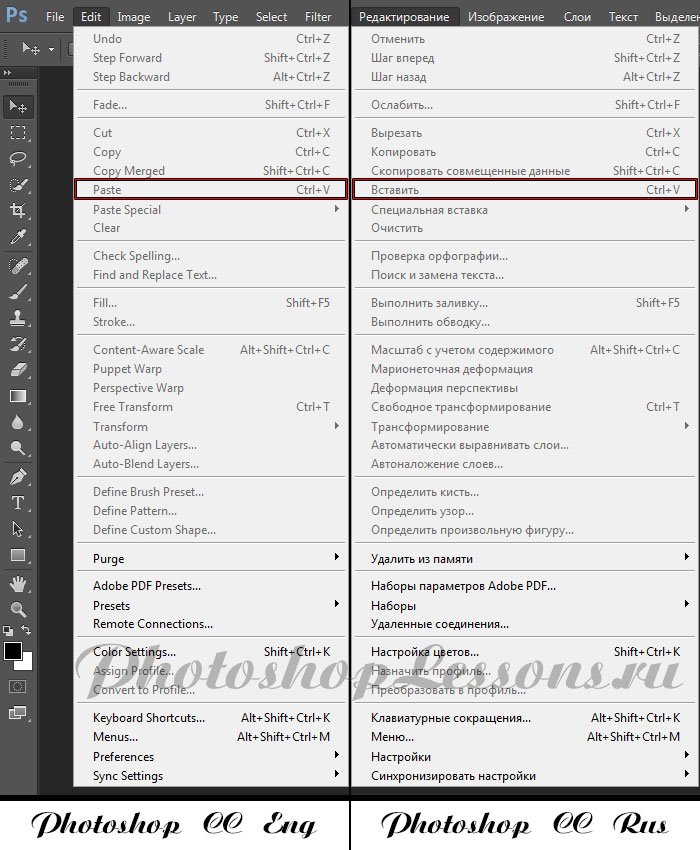Select the Pen tool
This screenshot has height=850, width=700.
18,477
